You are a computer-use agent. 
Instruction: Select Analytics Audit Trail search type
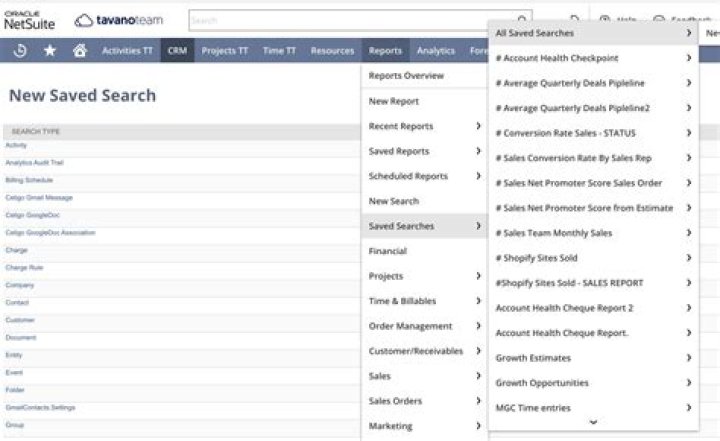coord(35,162)
